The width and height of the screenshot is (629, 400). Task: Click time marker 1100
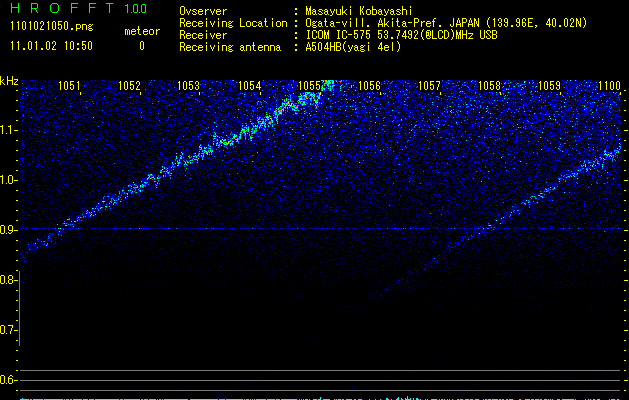point(609,86)
